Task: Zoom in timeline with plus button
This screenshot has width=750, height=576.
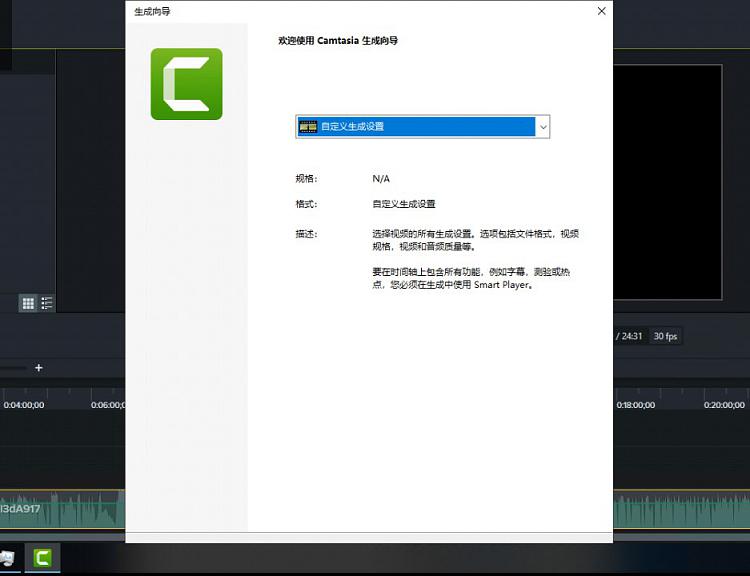Action: (39, 367)
